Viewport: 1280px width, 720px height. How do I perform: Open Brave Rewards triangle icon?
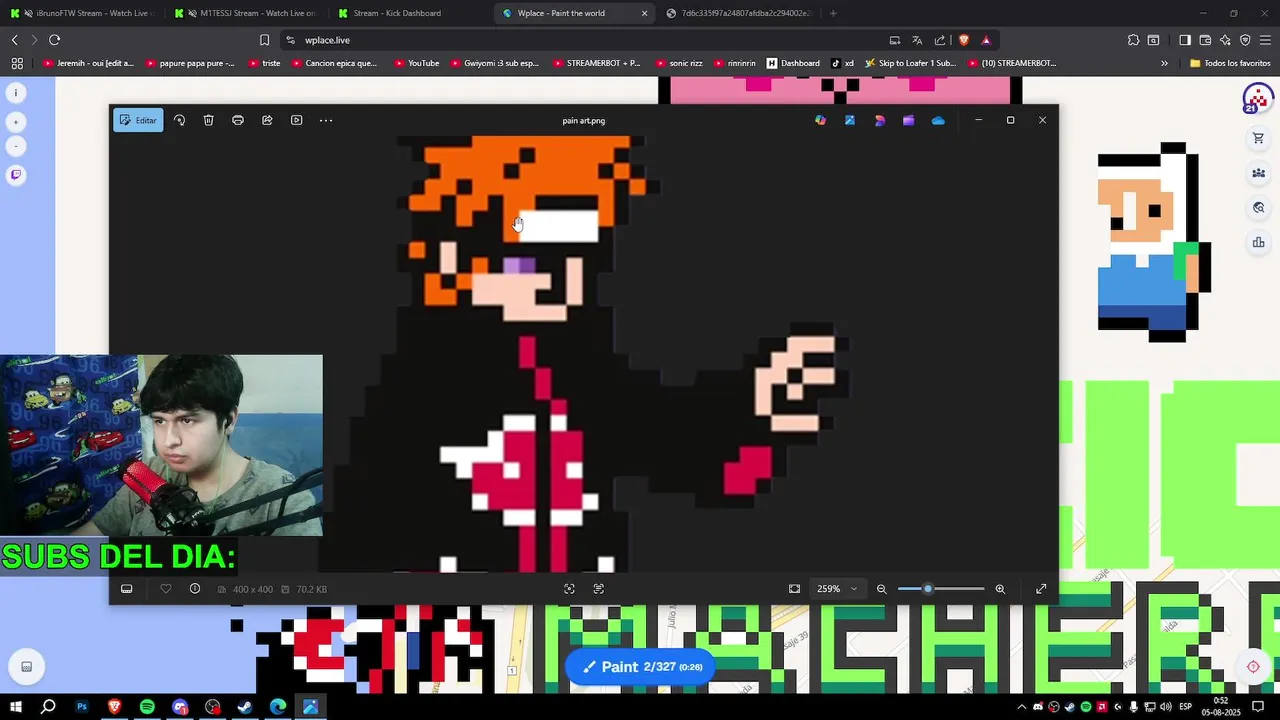click(x=986, y=40)
